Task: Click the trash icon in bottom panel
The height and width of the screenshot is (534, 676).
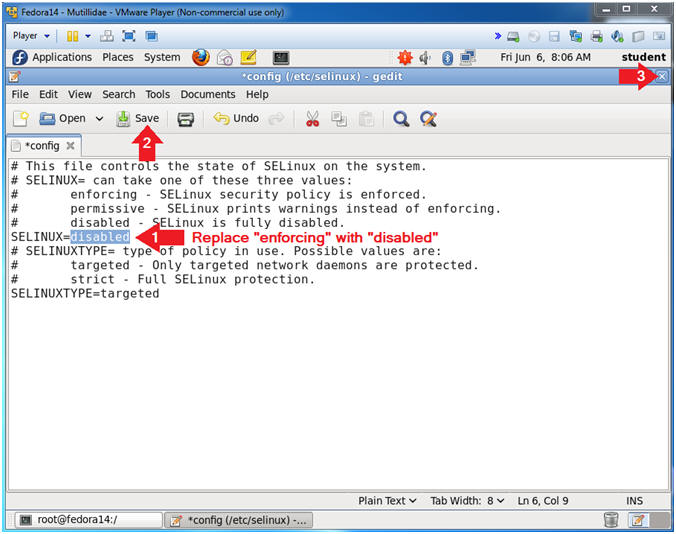Action: (x=611, y=520)
